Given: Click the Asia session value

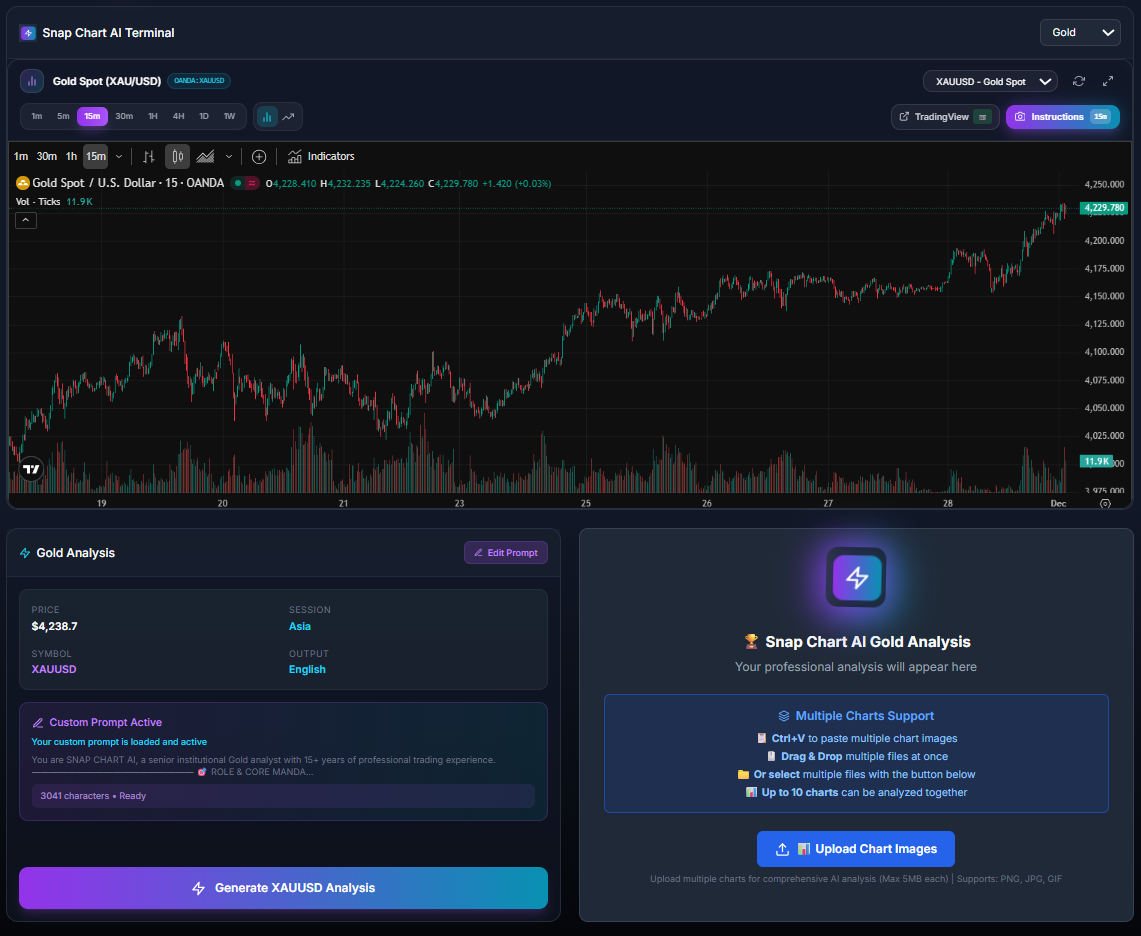Looking at the screenshot, I should click(300, 627).
